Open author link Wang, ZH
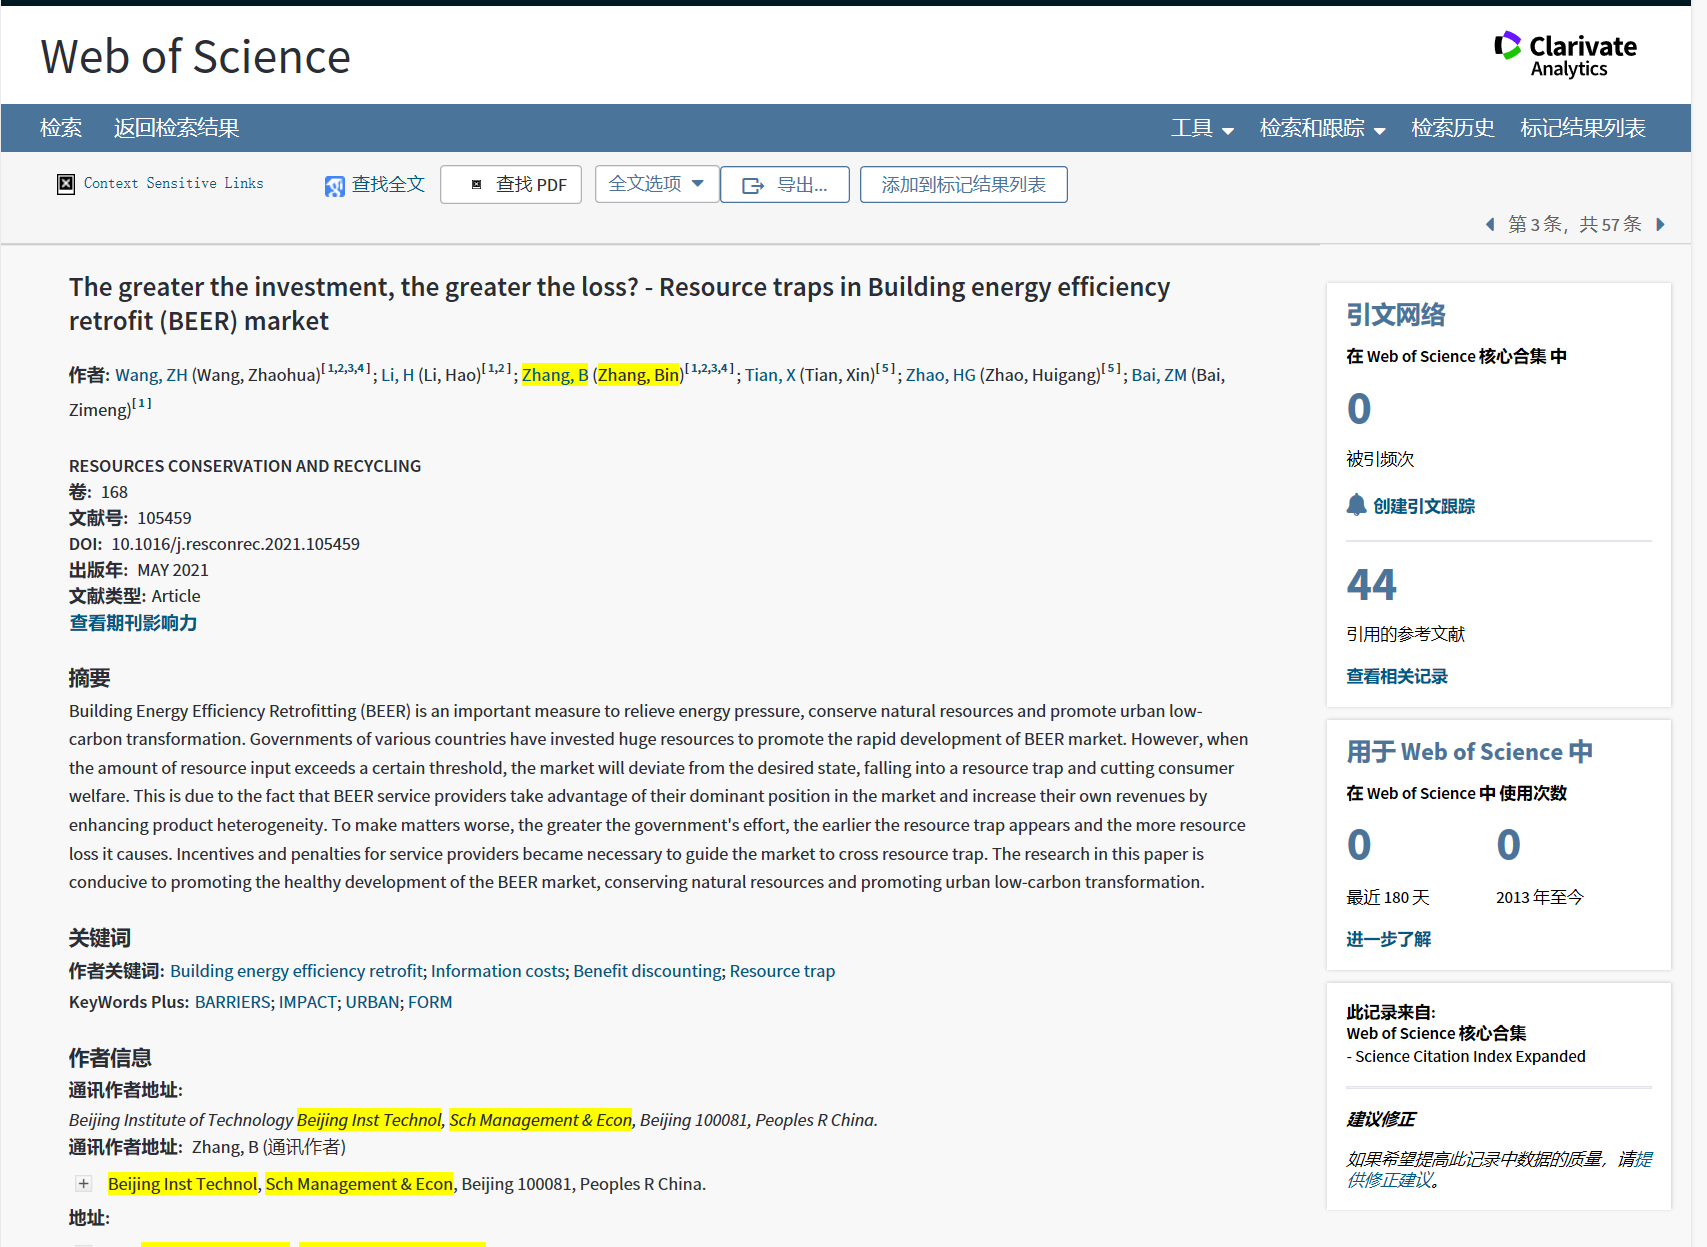 [151, 375]
